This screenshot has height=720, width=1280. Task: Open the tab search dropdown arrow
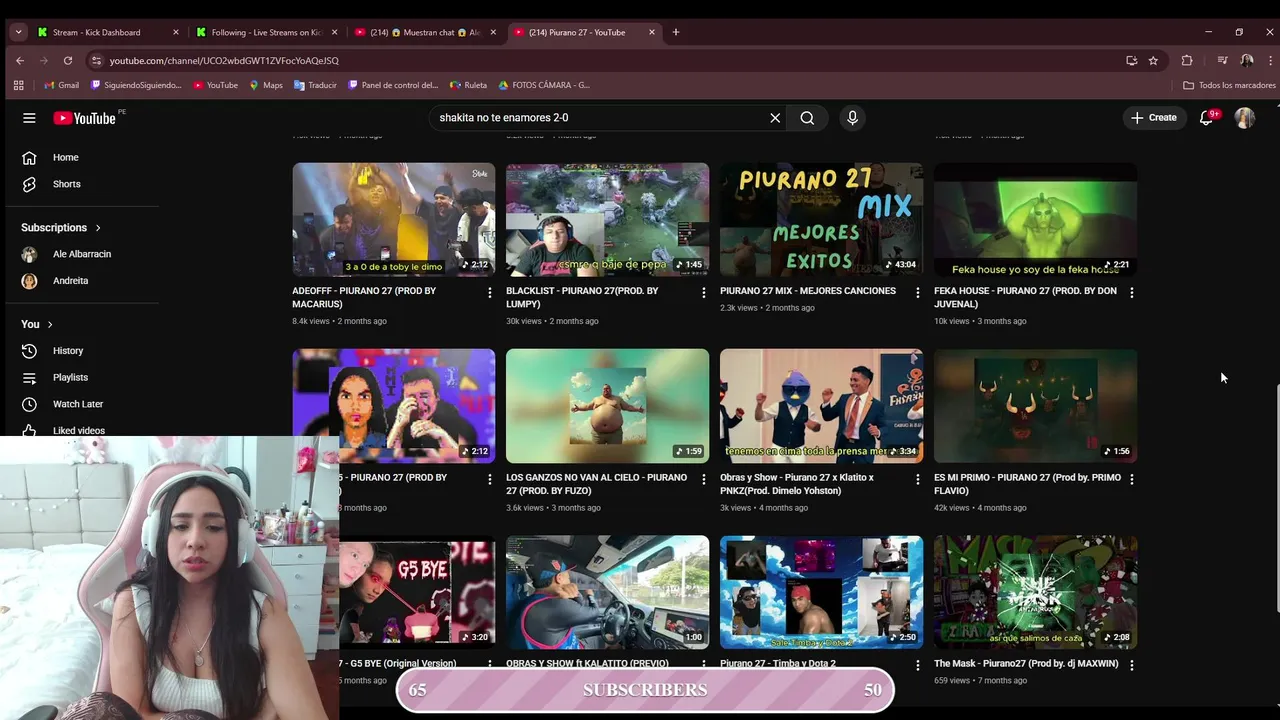[18, 32]
